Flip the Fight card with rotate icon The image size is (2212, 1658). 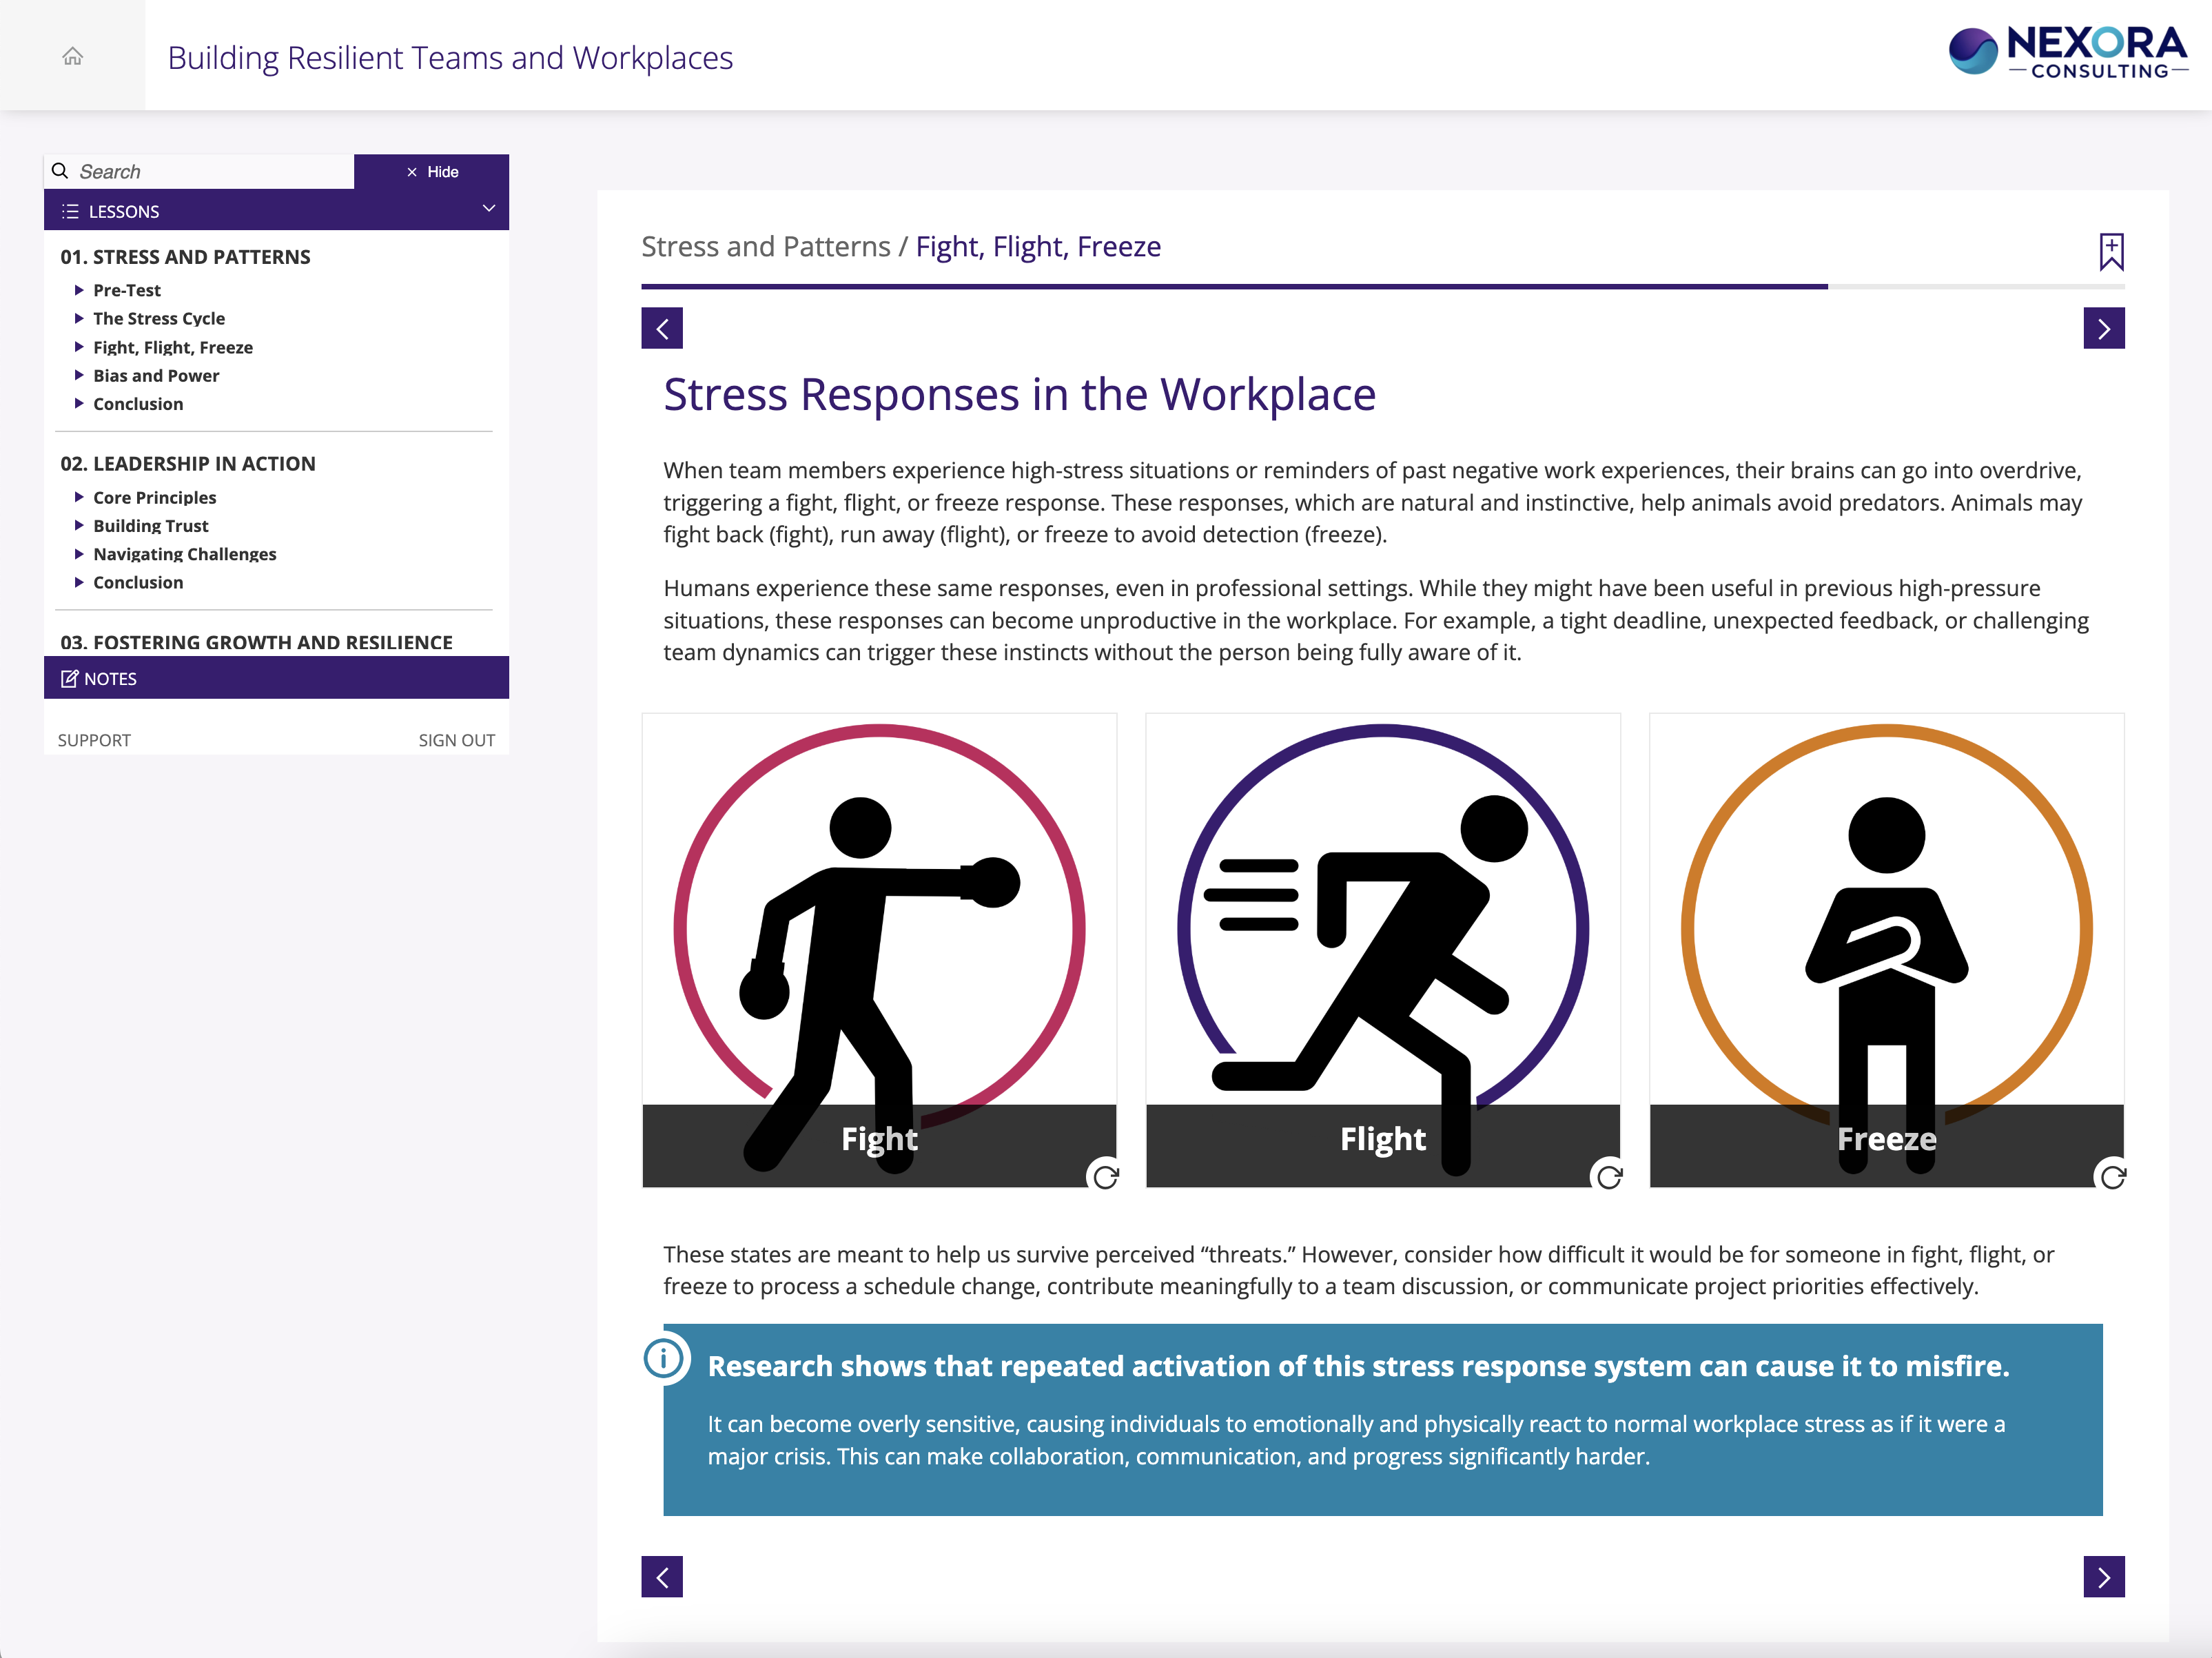pyautogui.click(x=1105, y=1177)
